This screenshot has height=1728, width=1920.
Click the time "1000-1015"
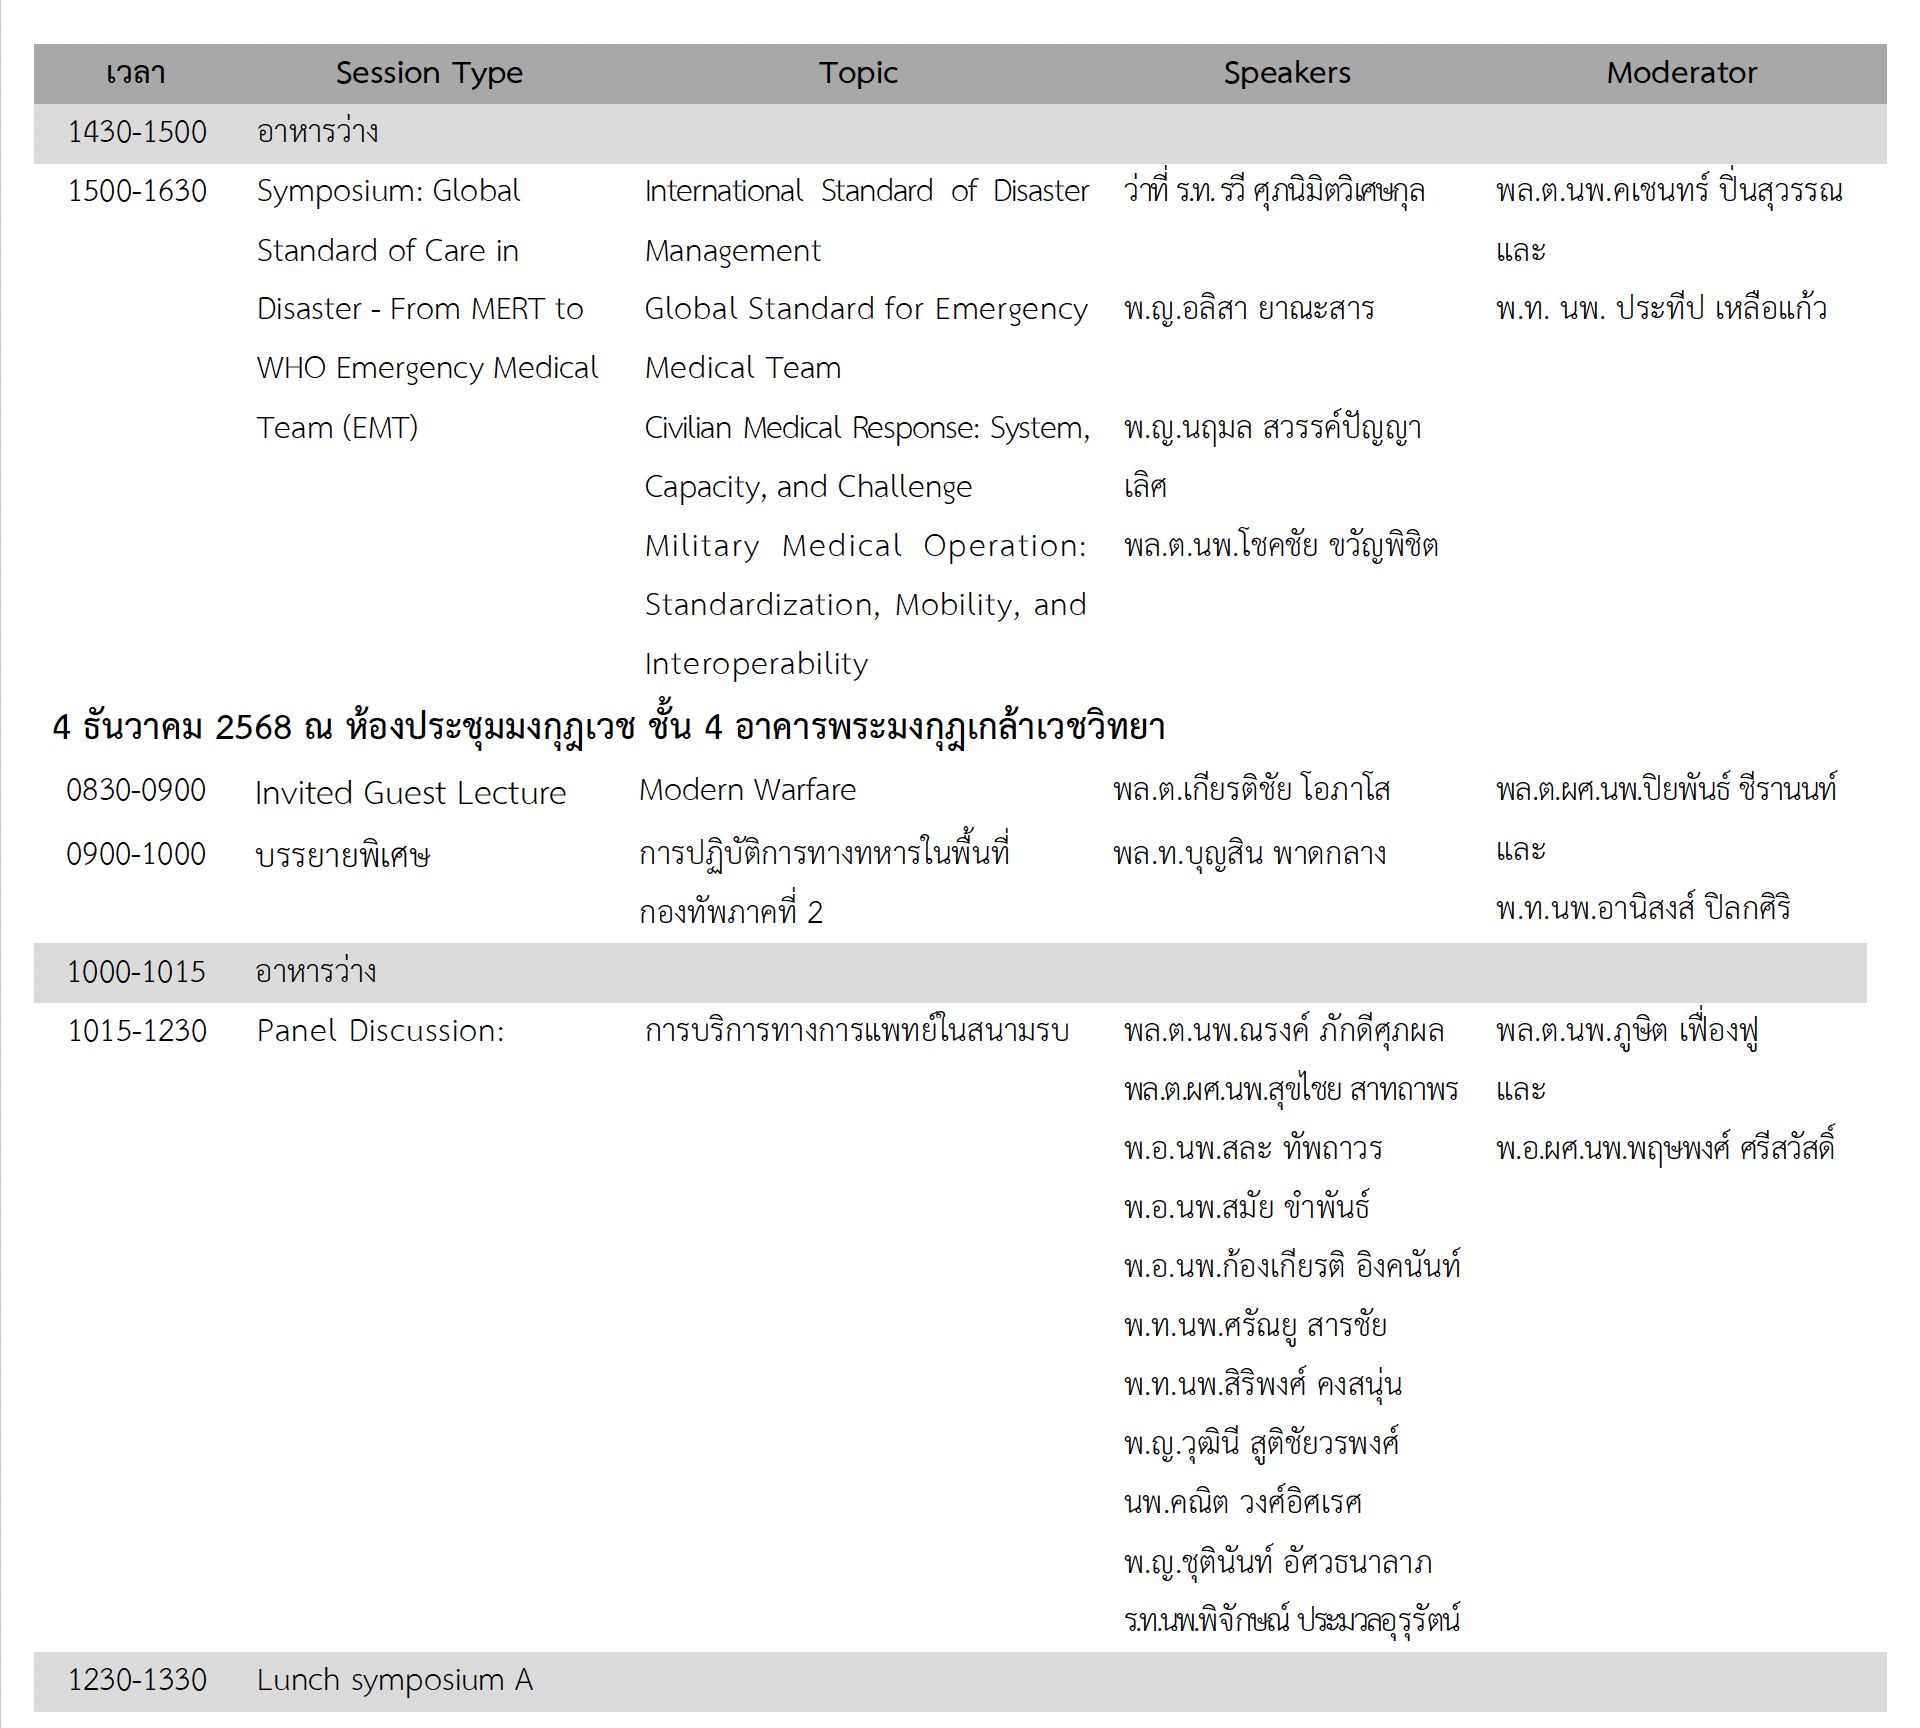(x=136, y=972)
